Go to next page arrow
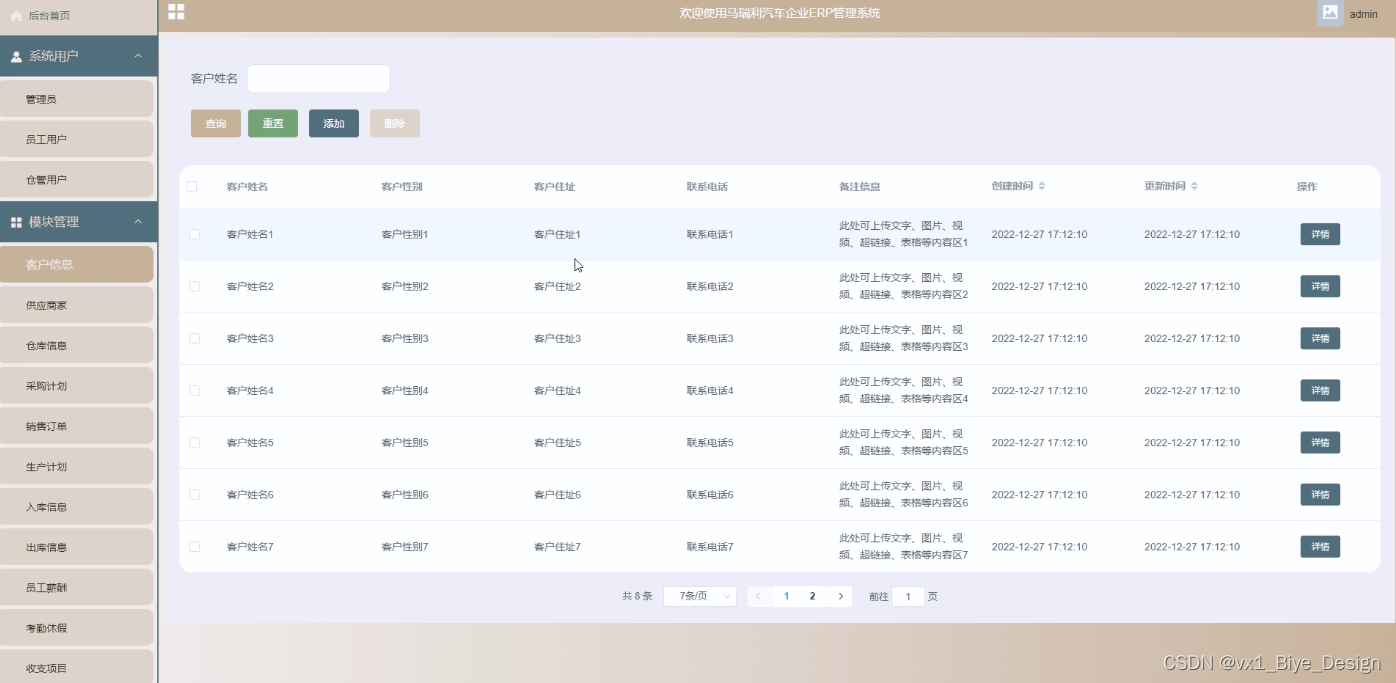The height and width of the screenshot is (683, 1396). tap(841, 596)
